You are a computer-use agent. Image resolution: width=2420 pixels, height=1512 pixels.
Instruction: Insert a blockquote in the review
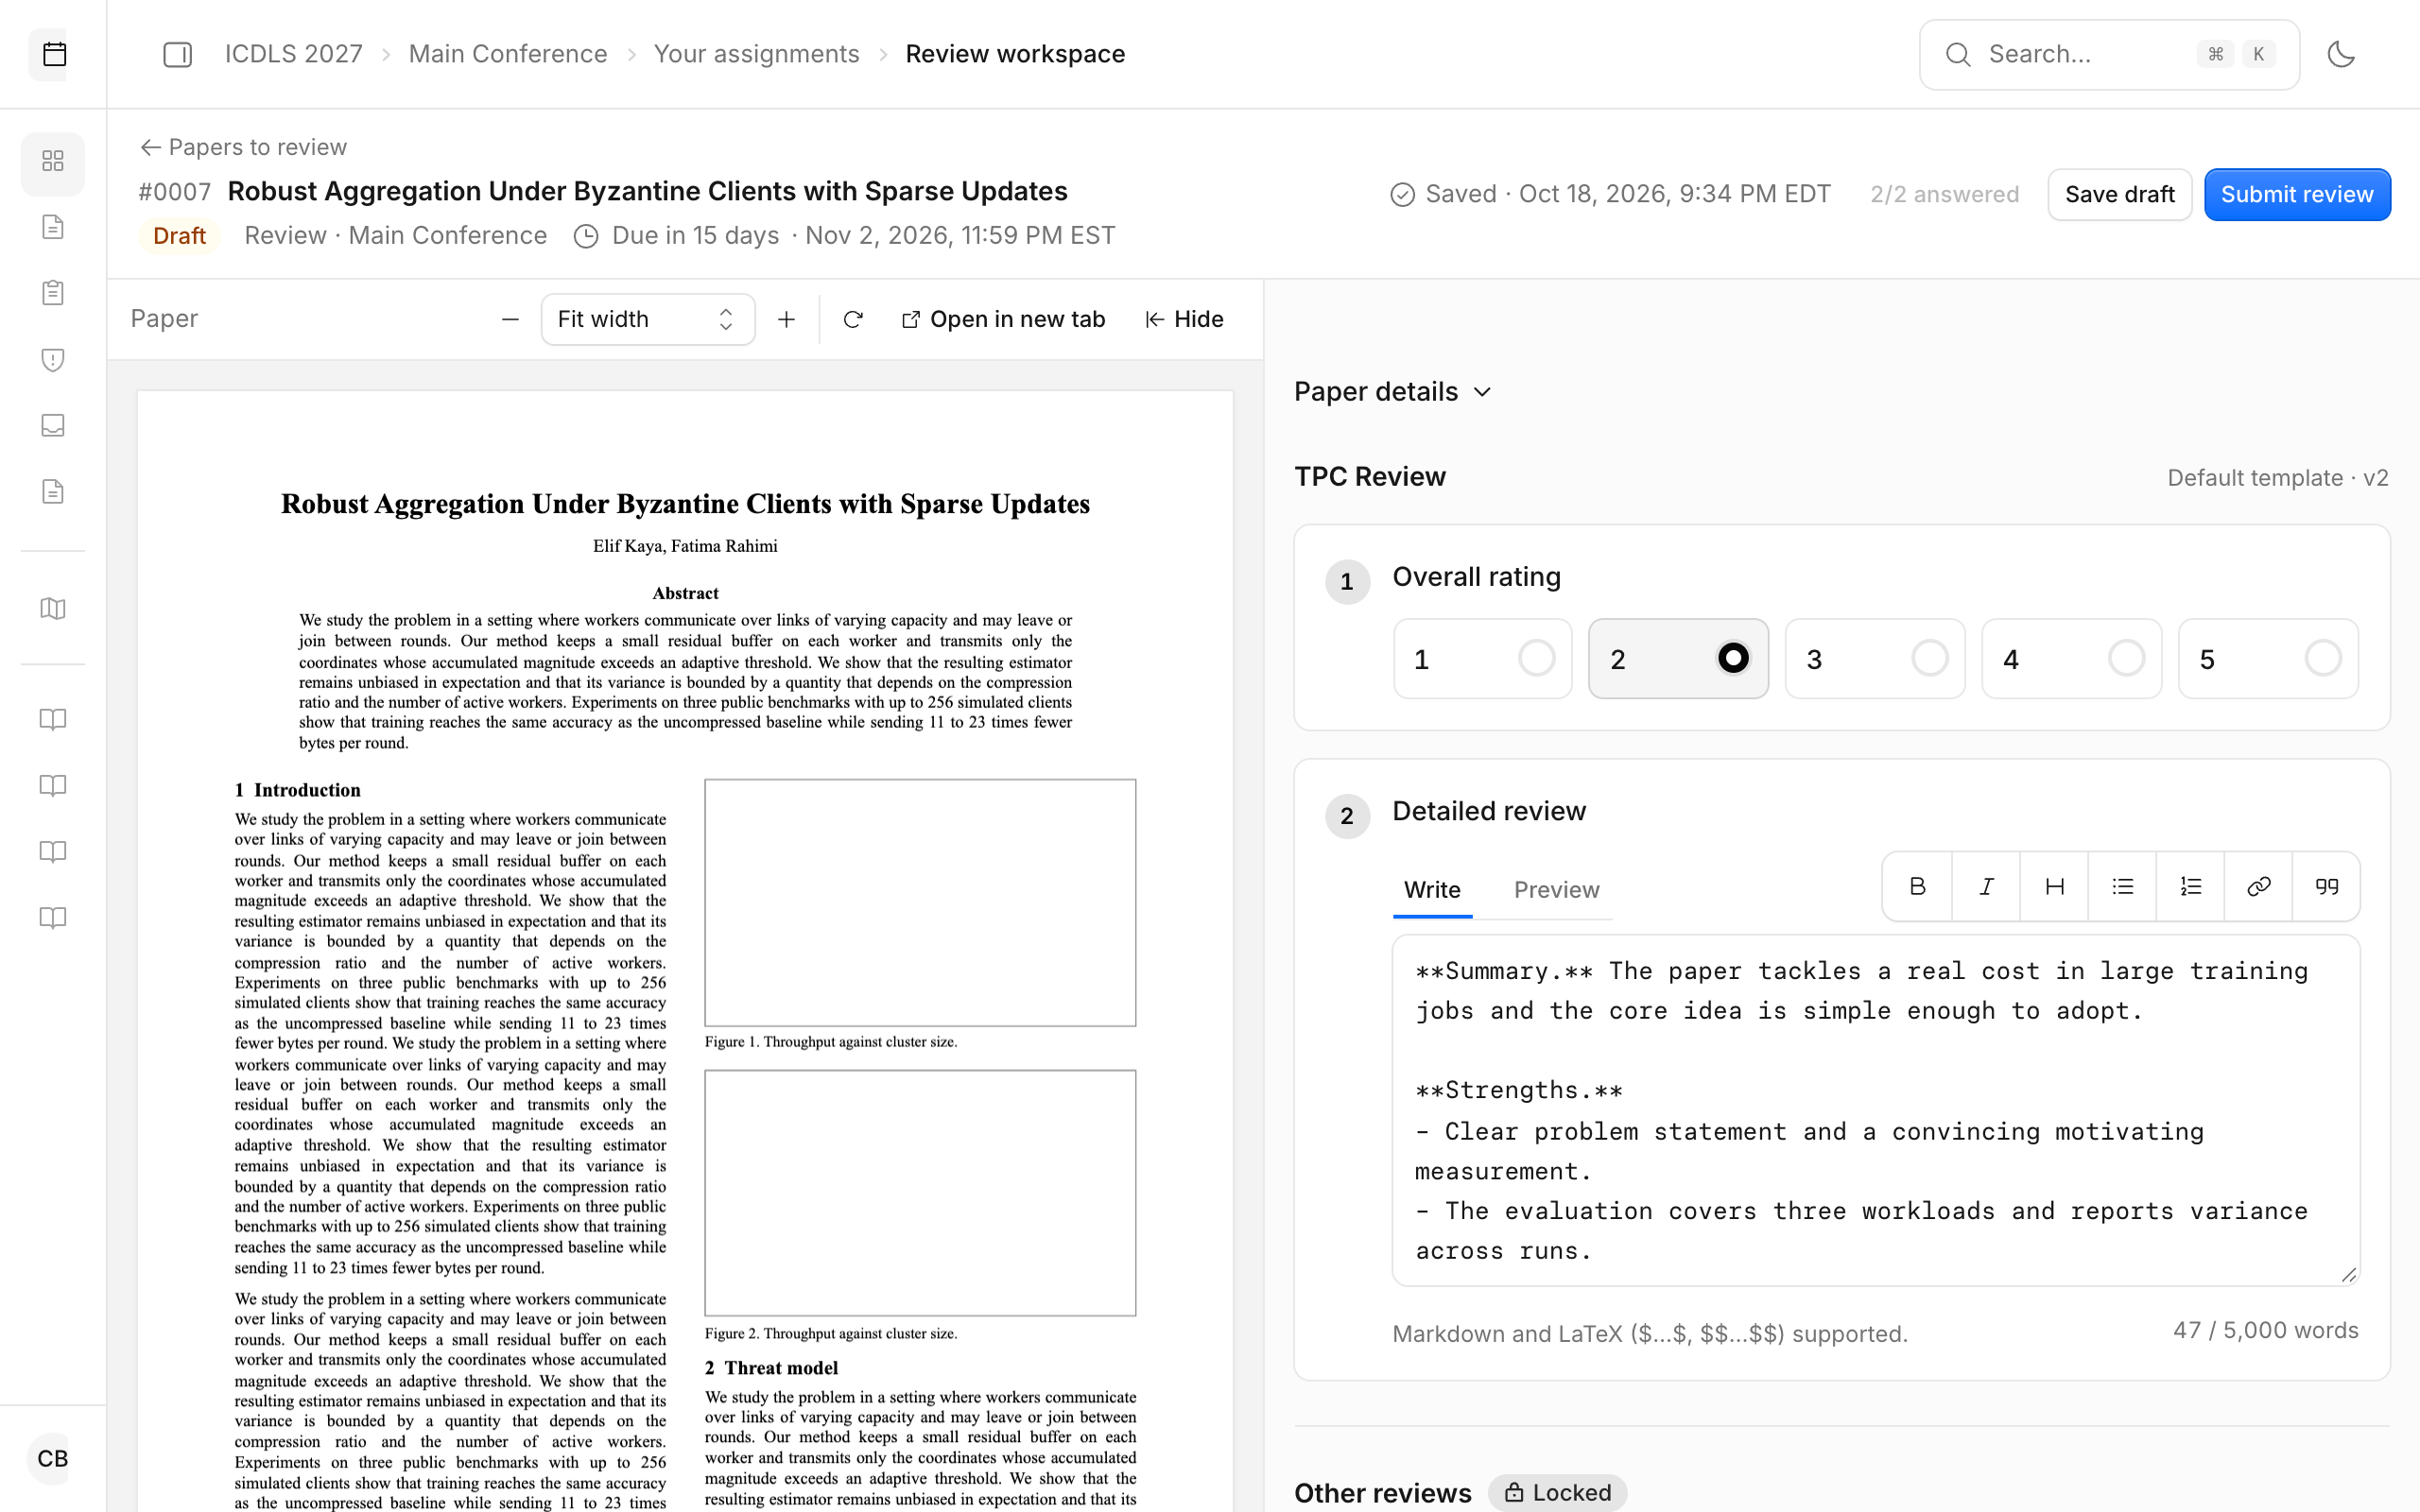(x=2326, y=886)
